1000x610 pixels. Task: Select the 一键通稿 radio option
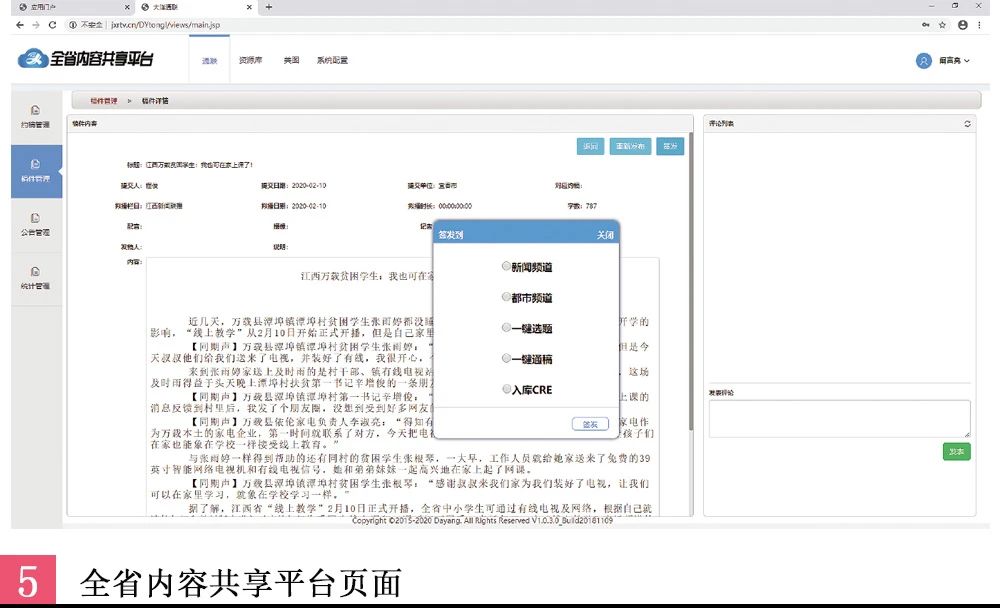click(506, 358)
